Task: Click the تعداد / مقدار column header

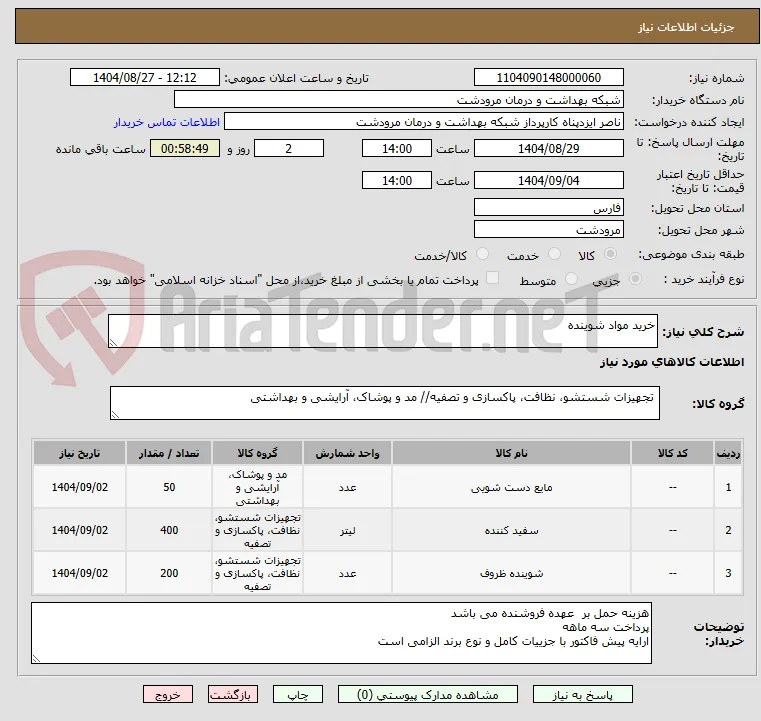Action: point(168,453)
